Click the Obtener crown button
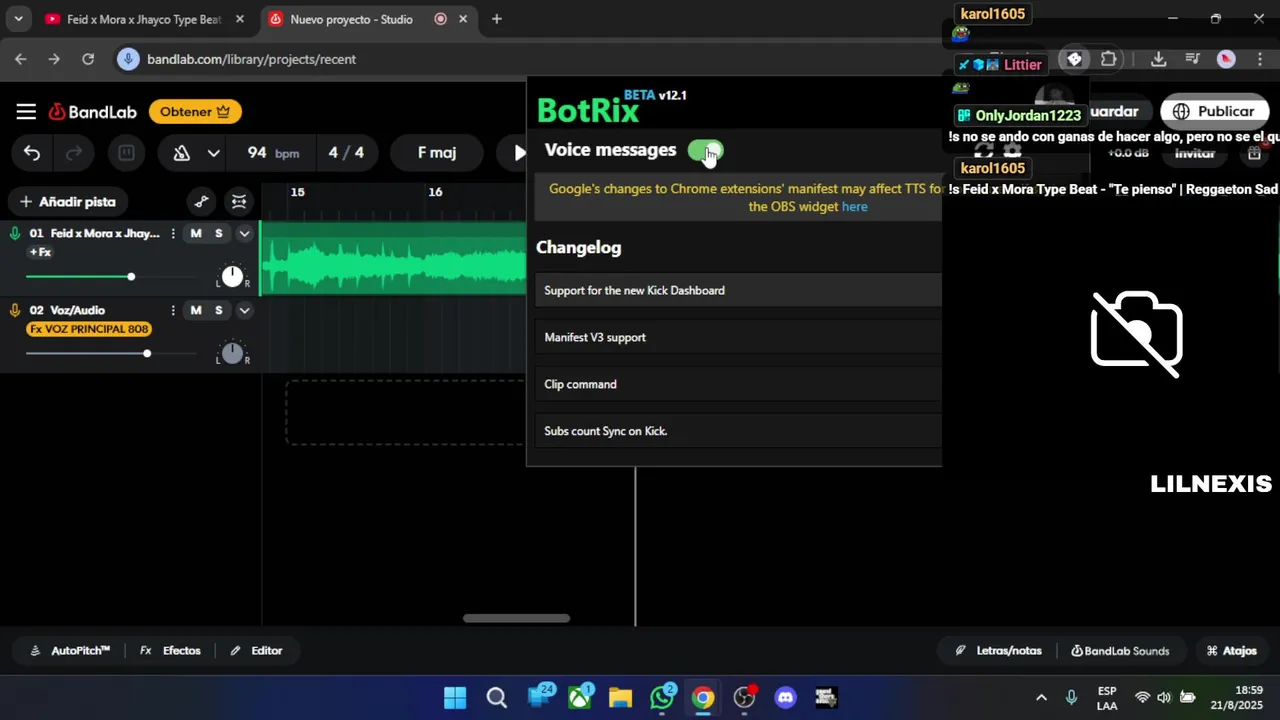This screenshot has height=720, width=1280. [195, 112]
